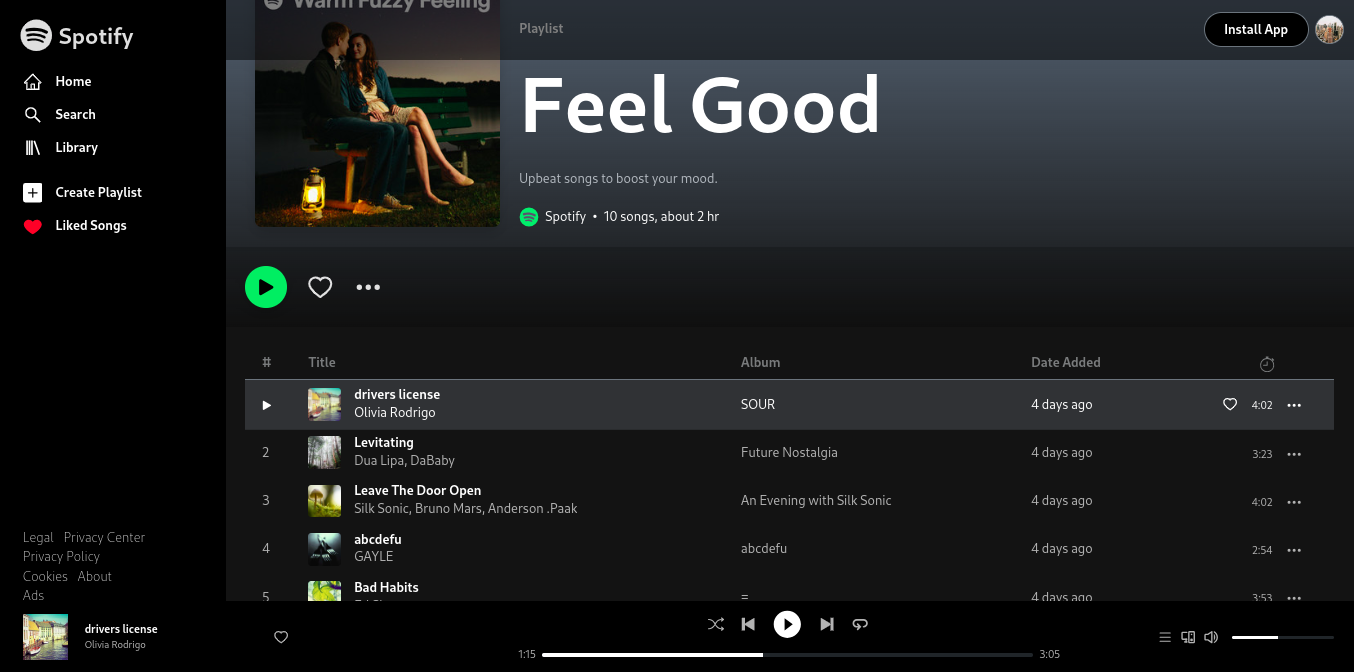Open the Privacy Center link

pyautogui.click(x=104, y=538)
